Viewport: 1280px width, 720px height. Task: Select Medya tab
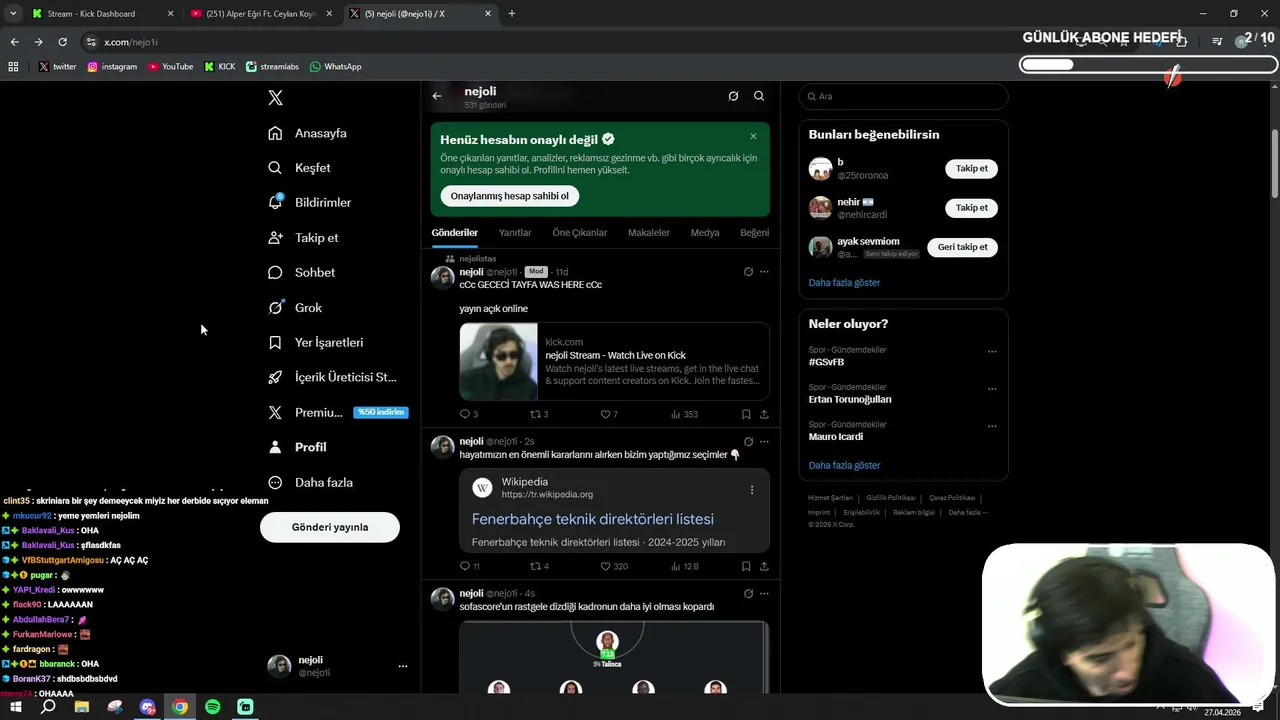point(705,233)
